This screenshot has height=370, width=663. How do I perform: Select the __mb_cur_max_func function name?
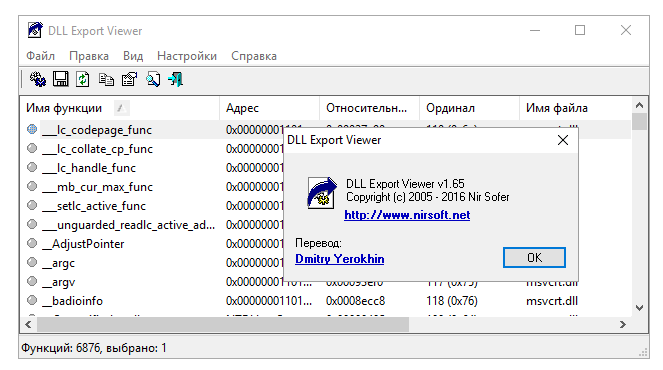(x=97, y=187)
